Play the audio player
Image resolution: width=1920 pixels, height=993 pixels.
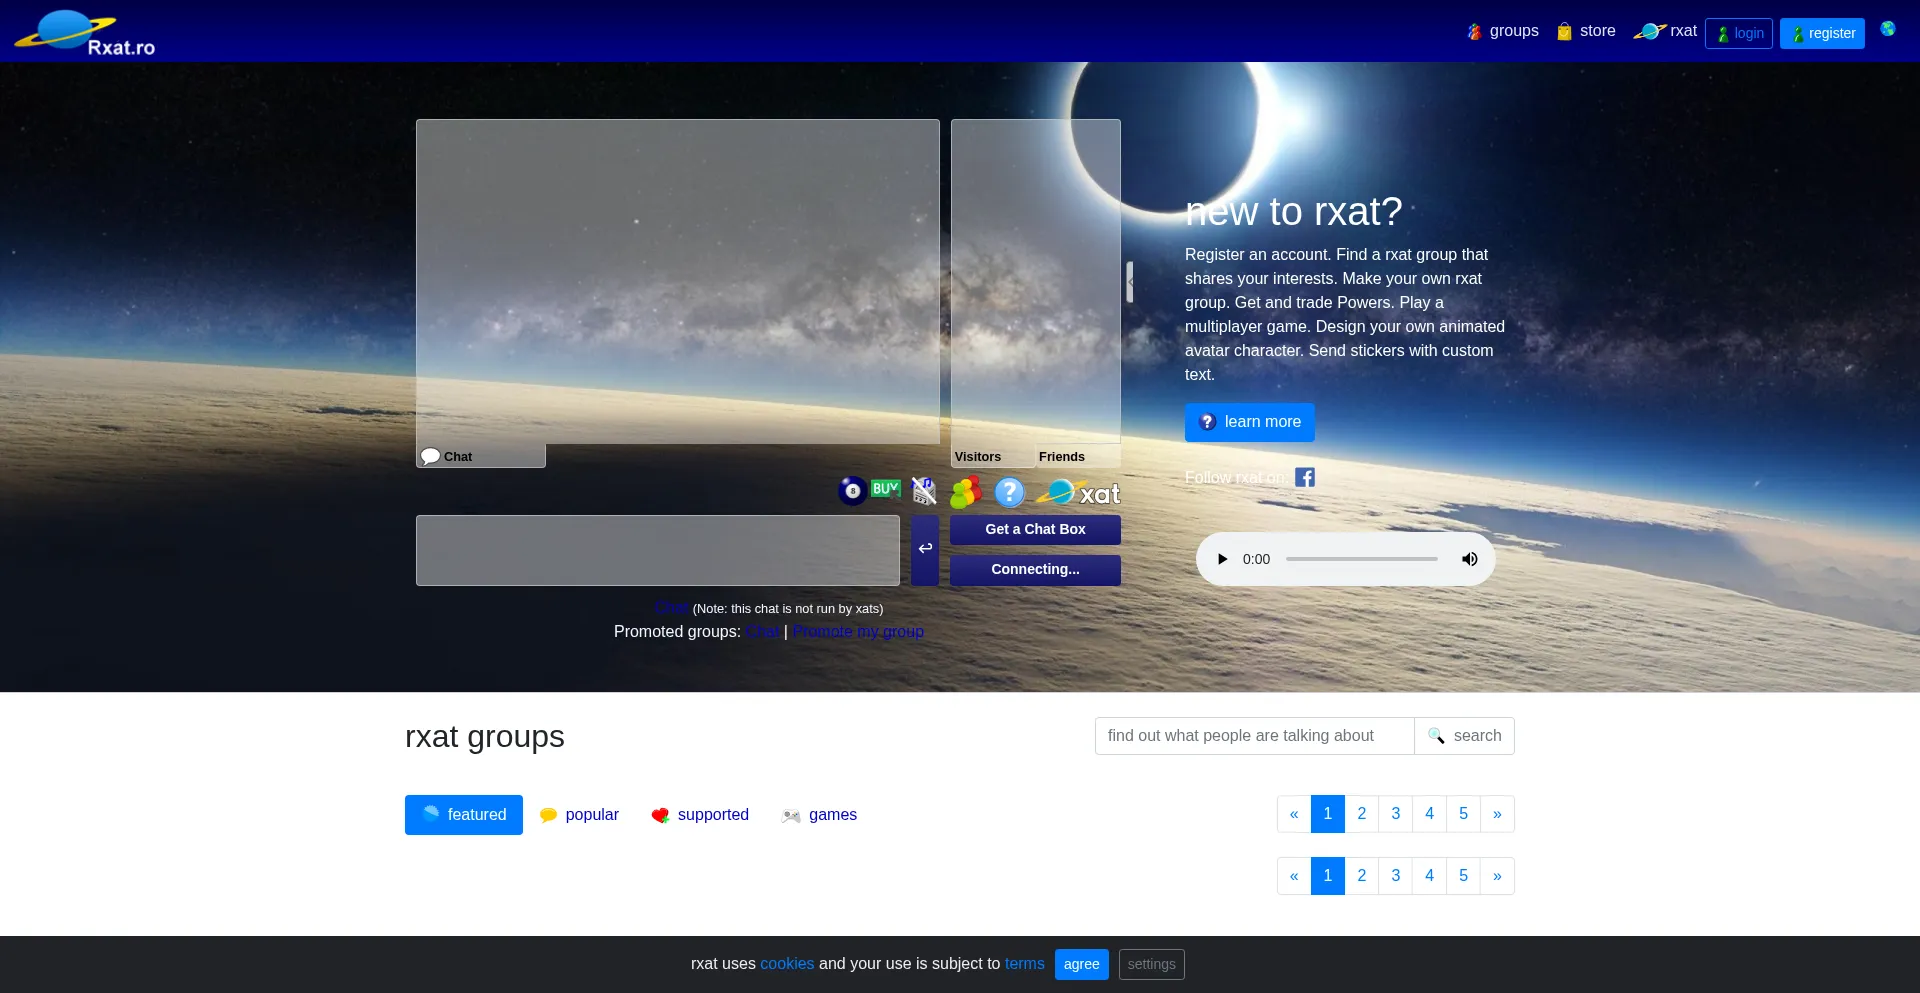pyautogui.click(x=1222, y=559)
